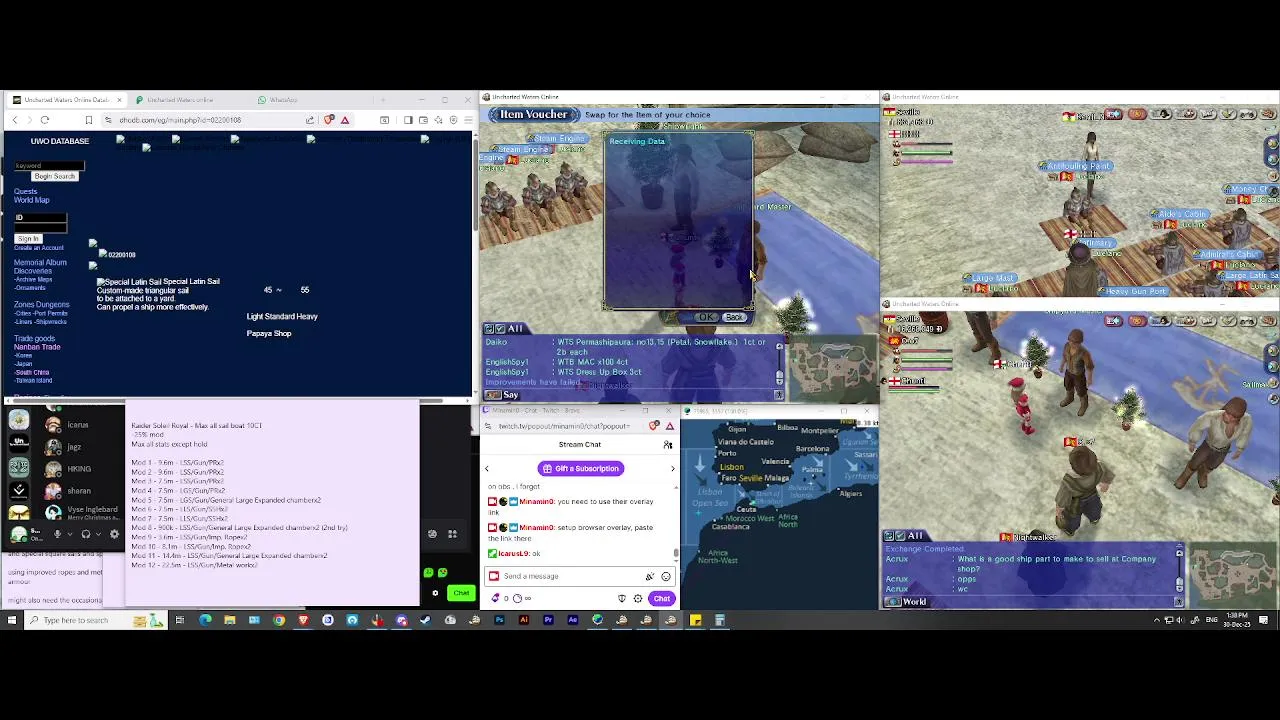This screenshot has width=1280, height=720.
Task: Open Twitch chat settings gear
Action: tap(638, 598)
